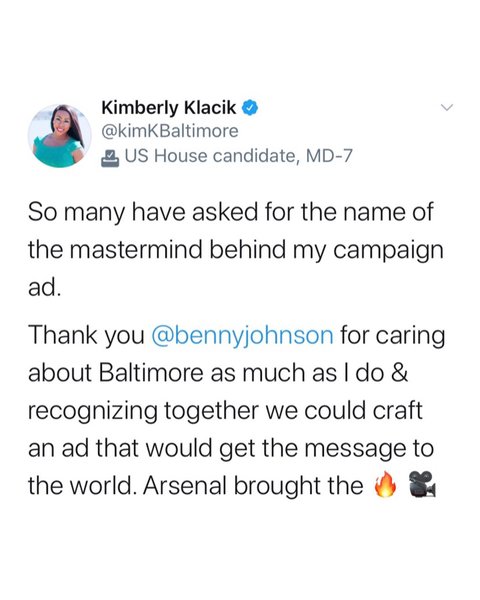The height and width of the screenshot is (600, 480).
Task: Click the fire emoji
Action: 385,484
